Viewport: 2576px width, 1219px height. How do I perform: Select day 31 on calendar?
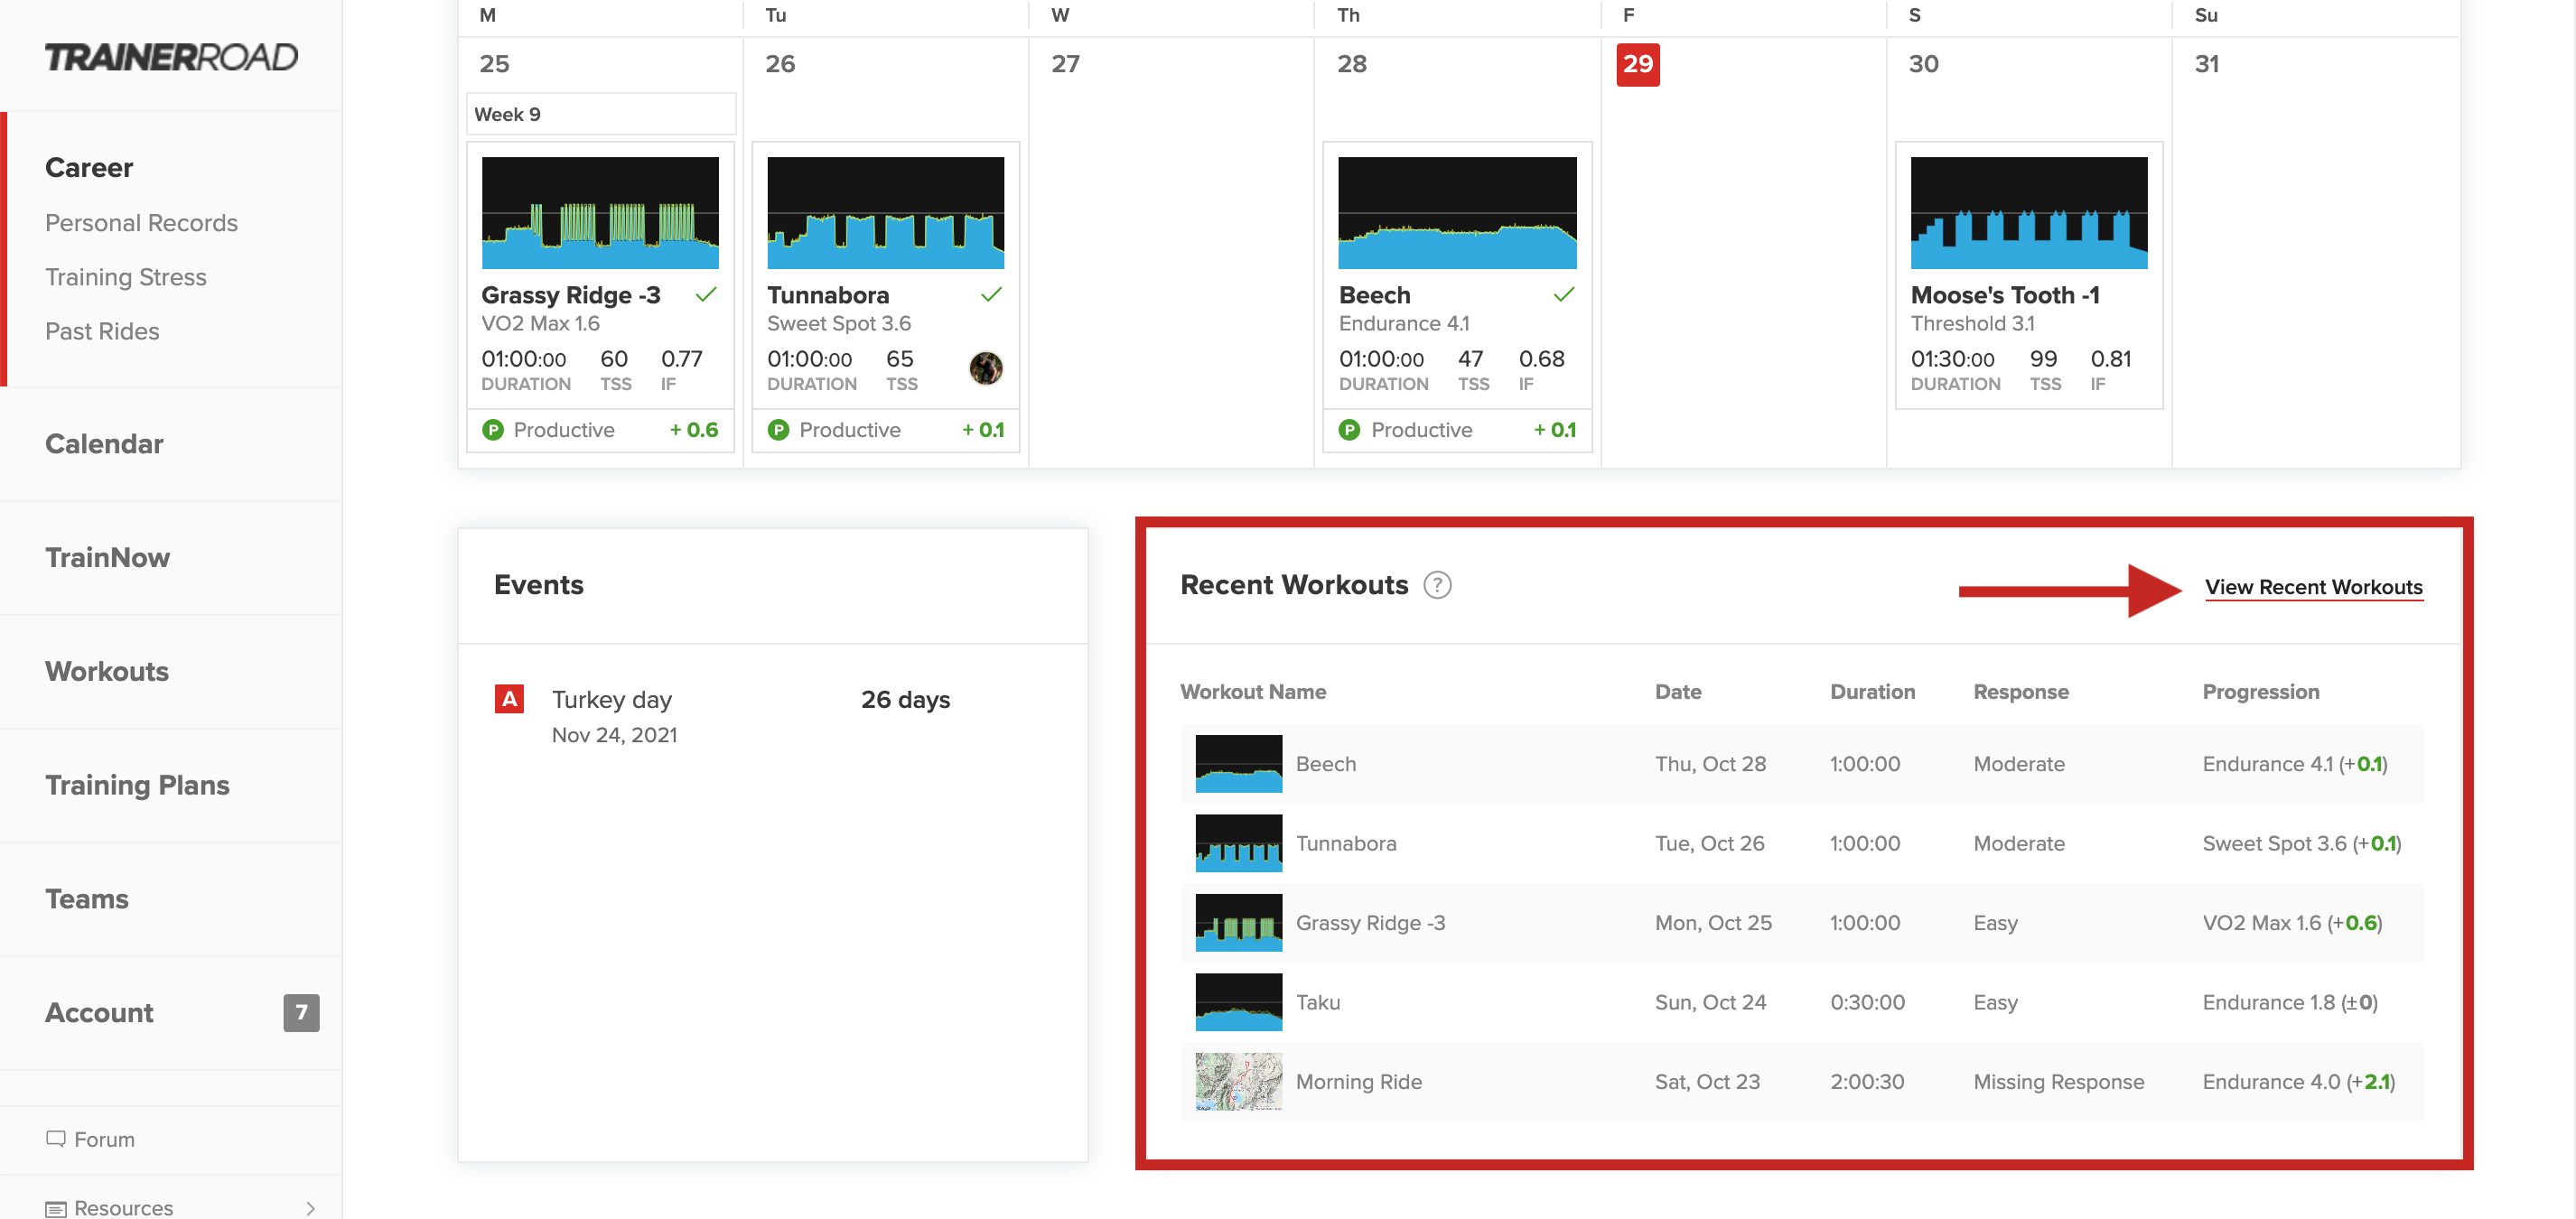pyautogui.click(x=2206, y=64)
